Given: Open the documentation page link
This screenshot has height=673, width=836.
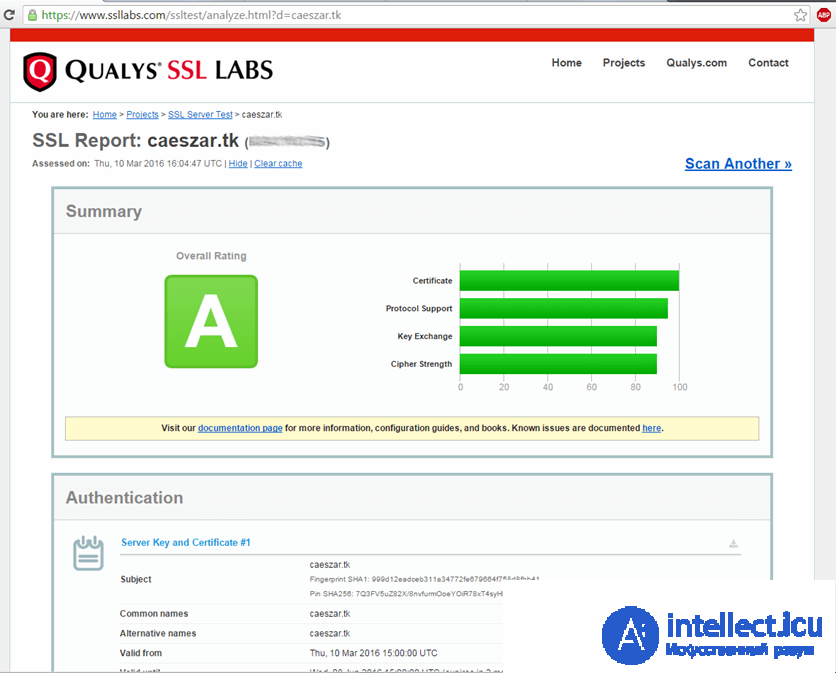Looking at the screenshot, I should pyautogui.click(x=240, y=428).
